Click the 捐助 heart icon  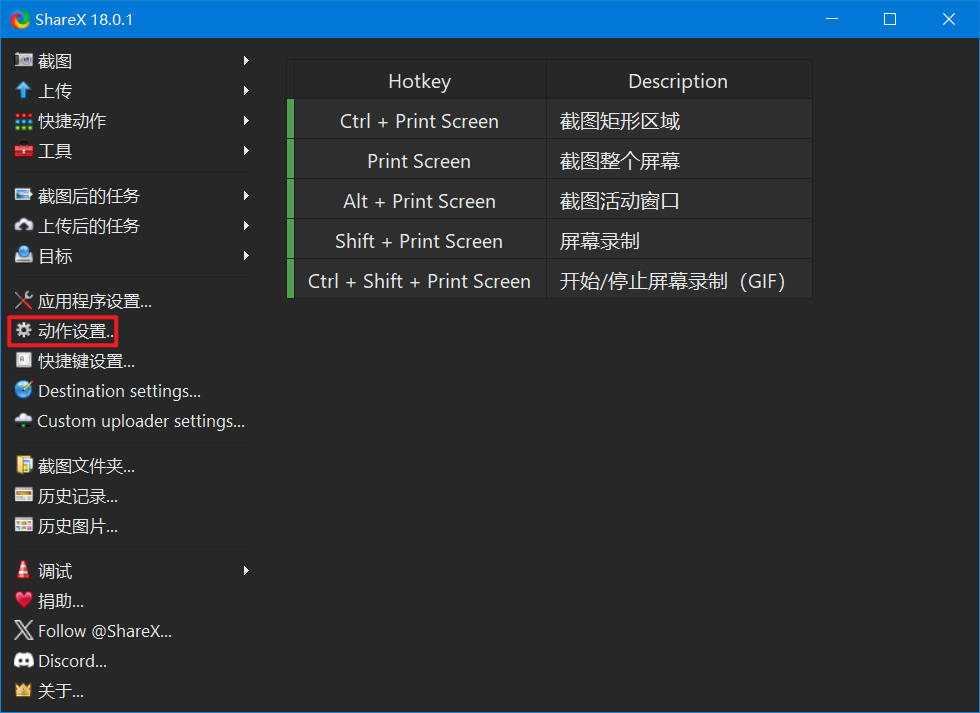(x=24, y=601)
